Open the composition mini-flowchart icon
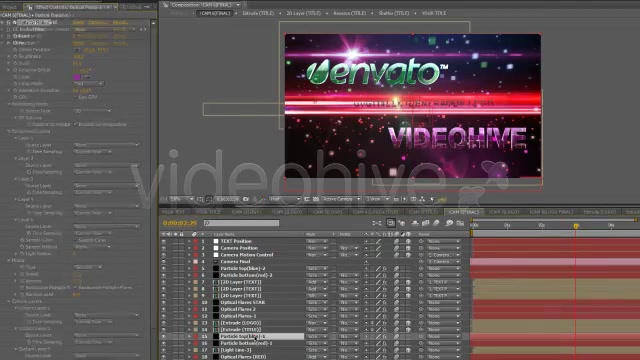The width and height of the screenshot is (640, 360). [x=377, y=223]
